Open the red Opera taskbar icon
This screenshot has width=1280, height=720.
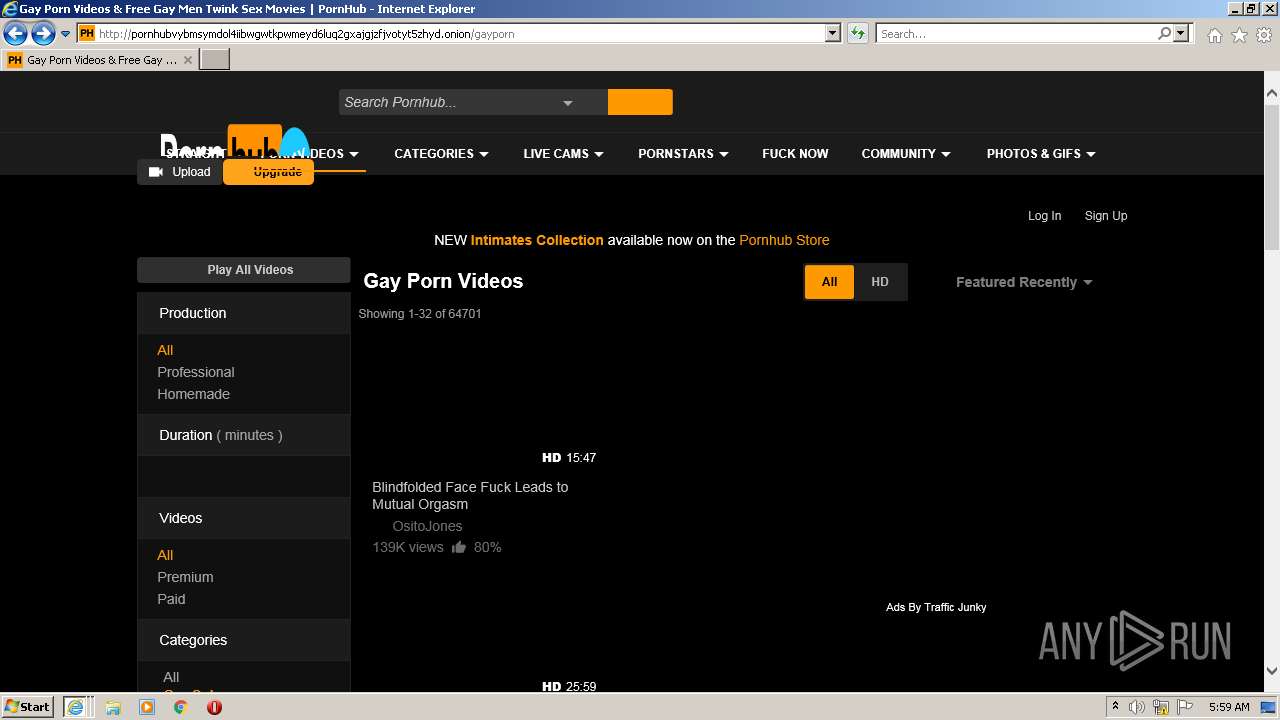214,707
